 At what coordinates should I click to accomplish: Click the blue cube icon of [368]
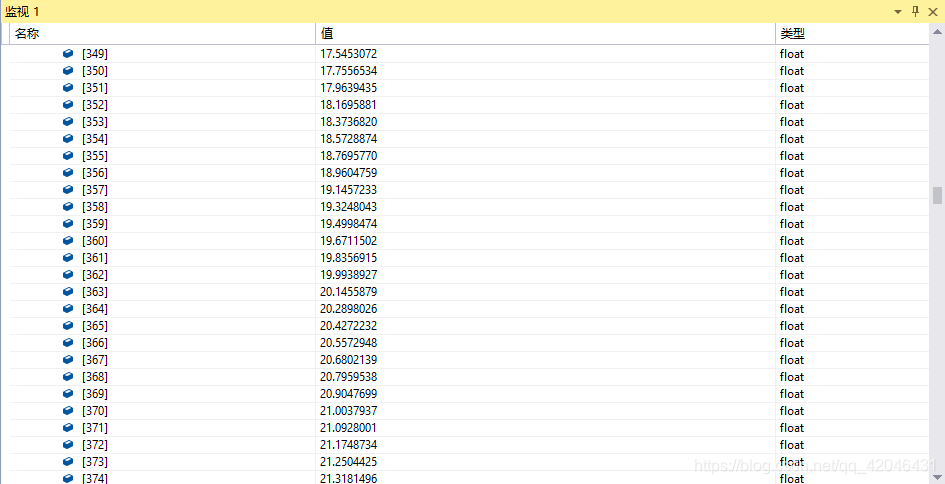[x=68, y=377]
